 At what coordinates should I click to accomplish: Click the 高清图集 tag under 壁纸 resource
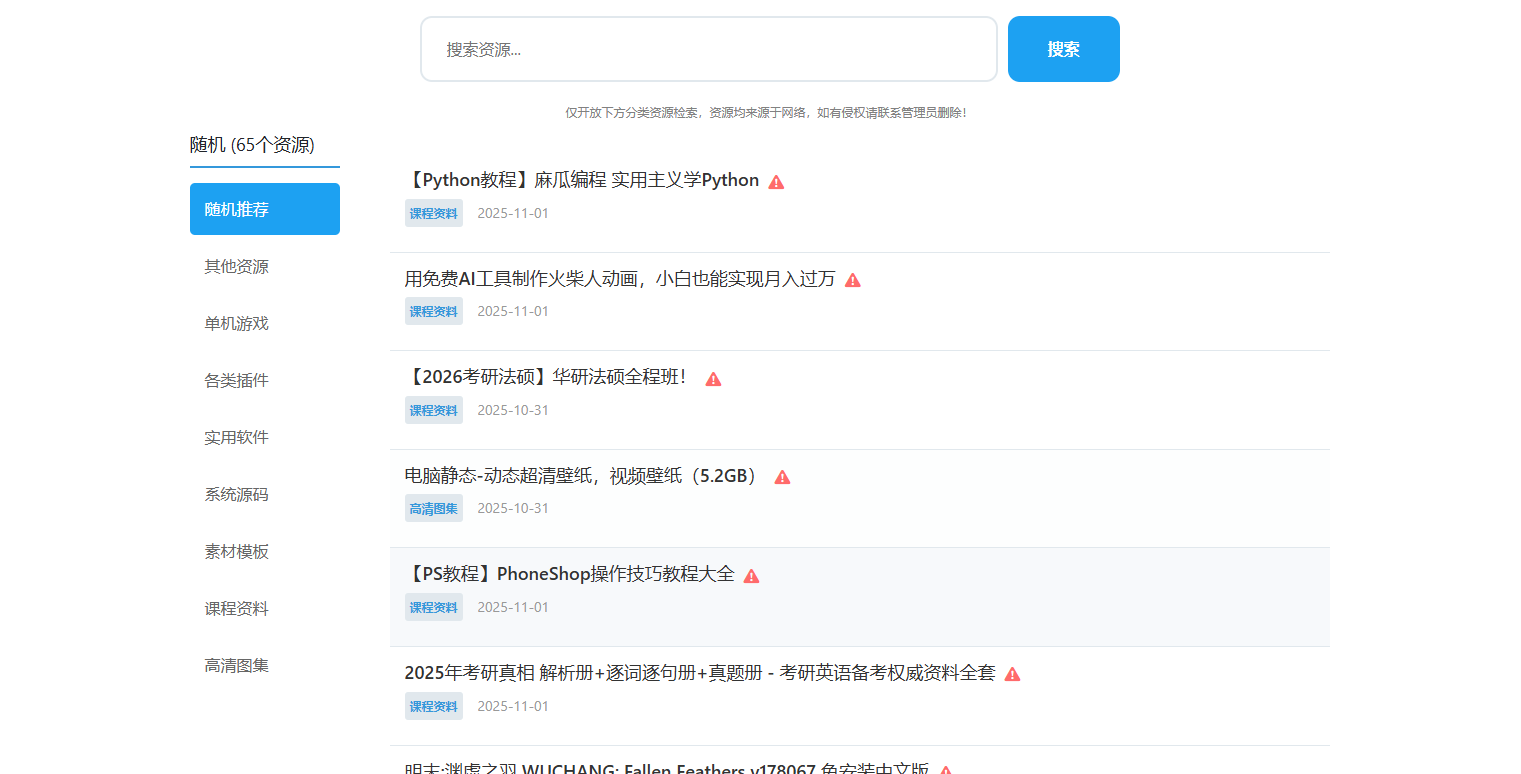[433, 508]
